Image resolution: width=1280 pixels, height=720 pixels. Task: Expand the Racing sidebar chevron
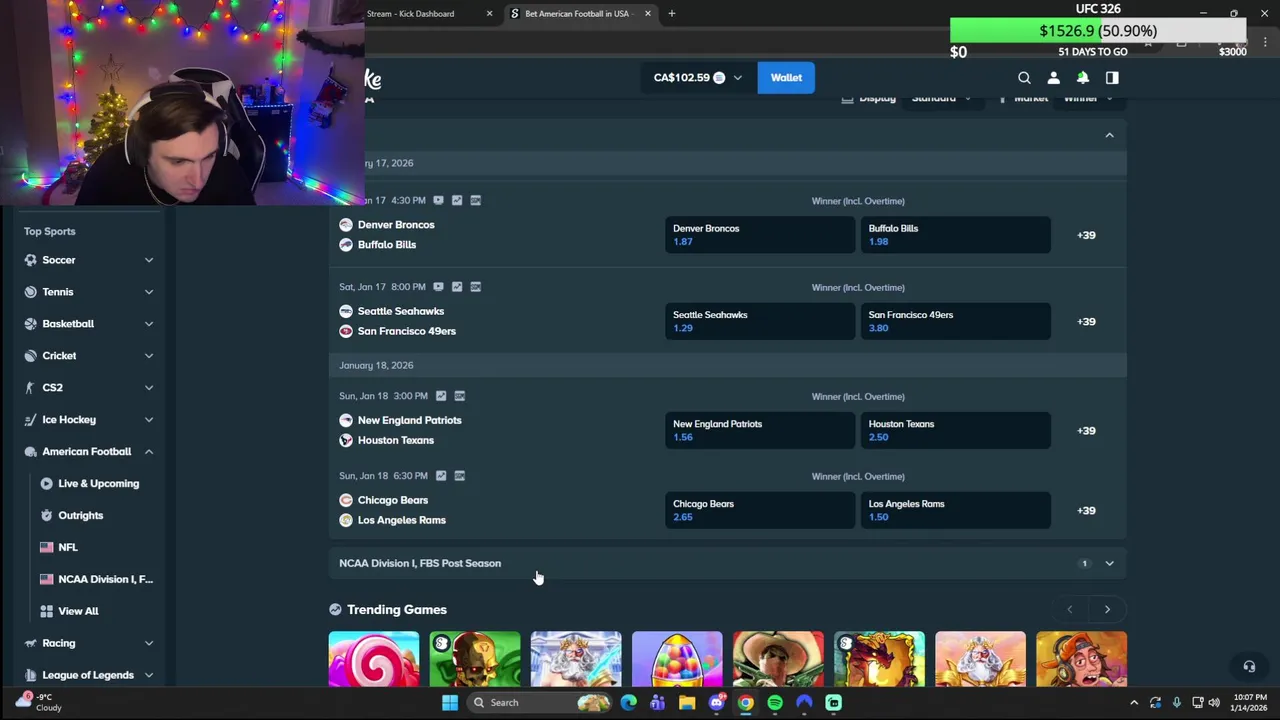[x=148, y=643]
